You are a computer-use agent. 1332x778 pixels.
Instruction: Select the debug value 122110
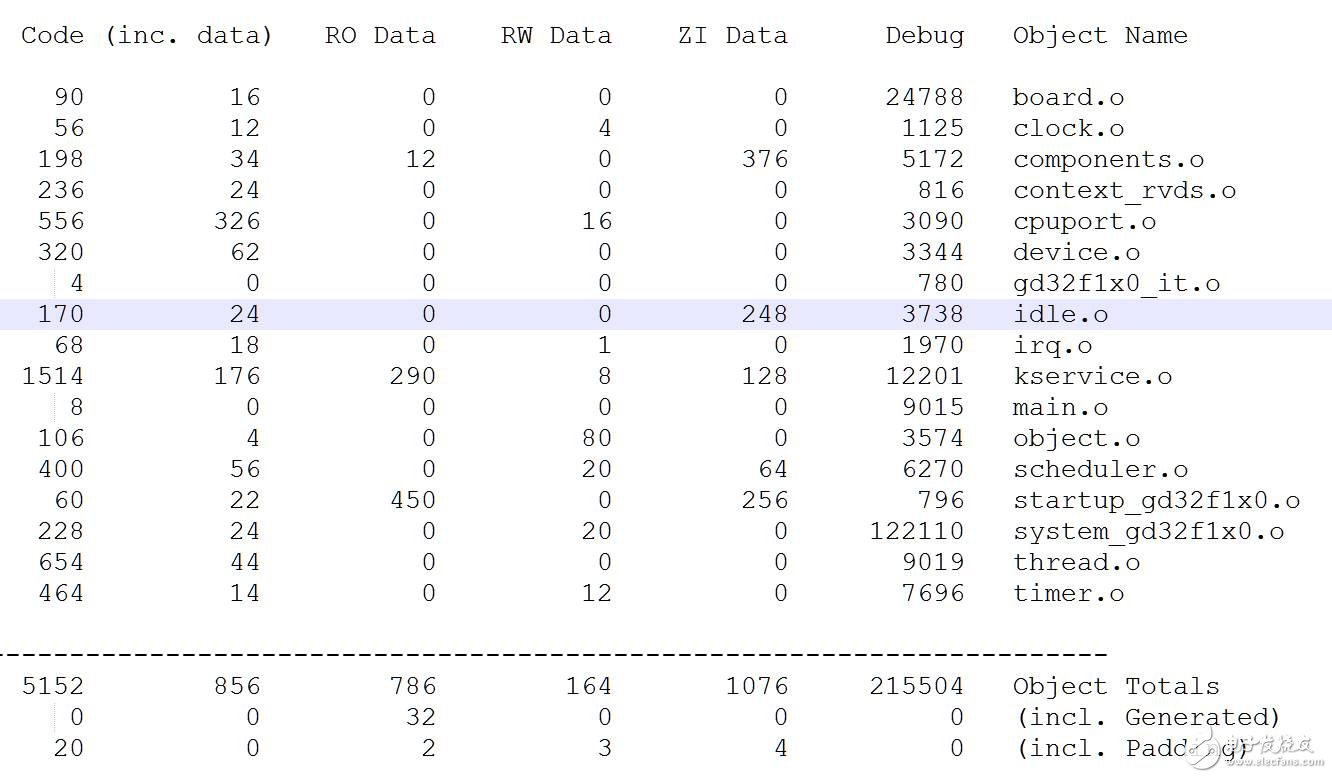coord(916,532)
